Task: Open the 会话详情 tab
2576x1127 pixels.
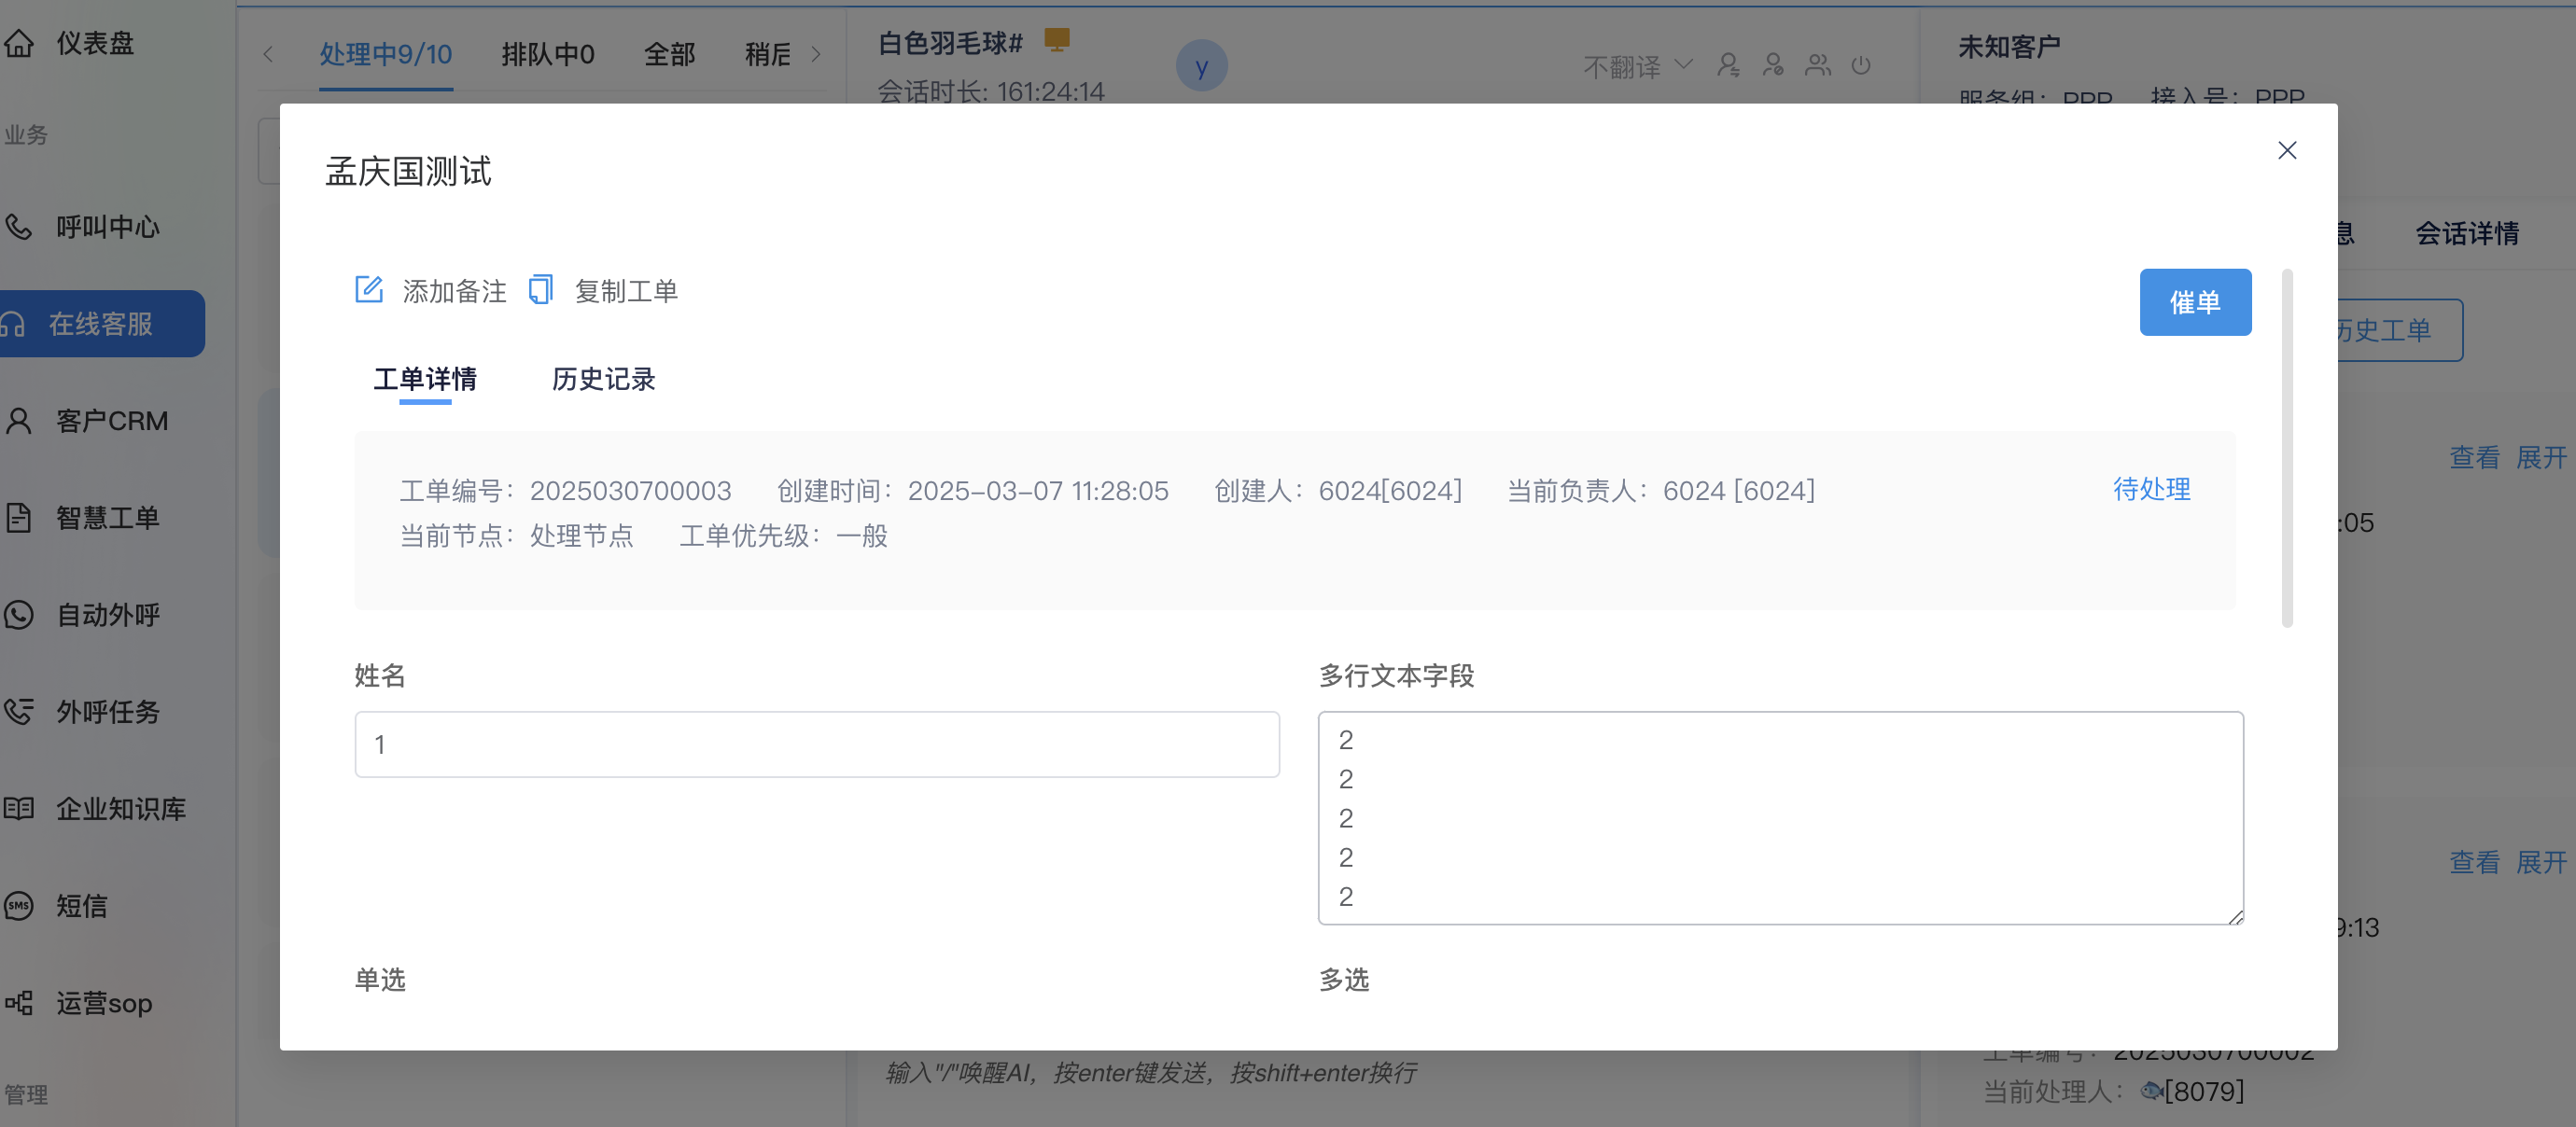Action: pyautogui.click(x=2467, y=233)
